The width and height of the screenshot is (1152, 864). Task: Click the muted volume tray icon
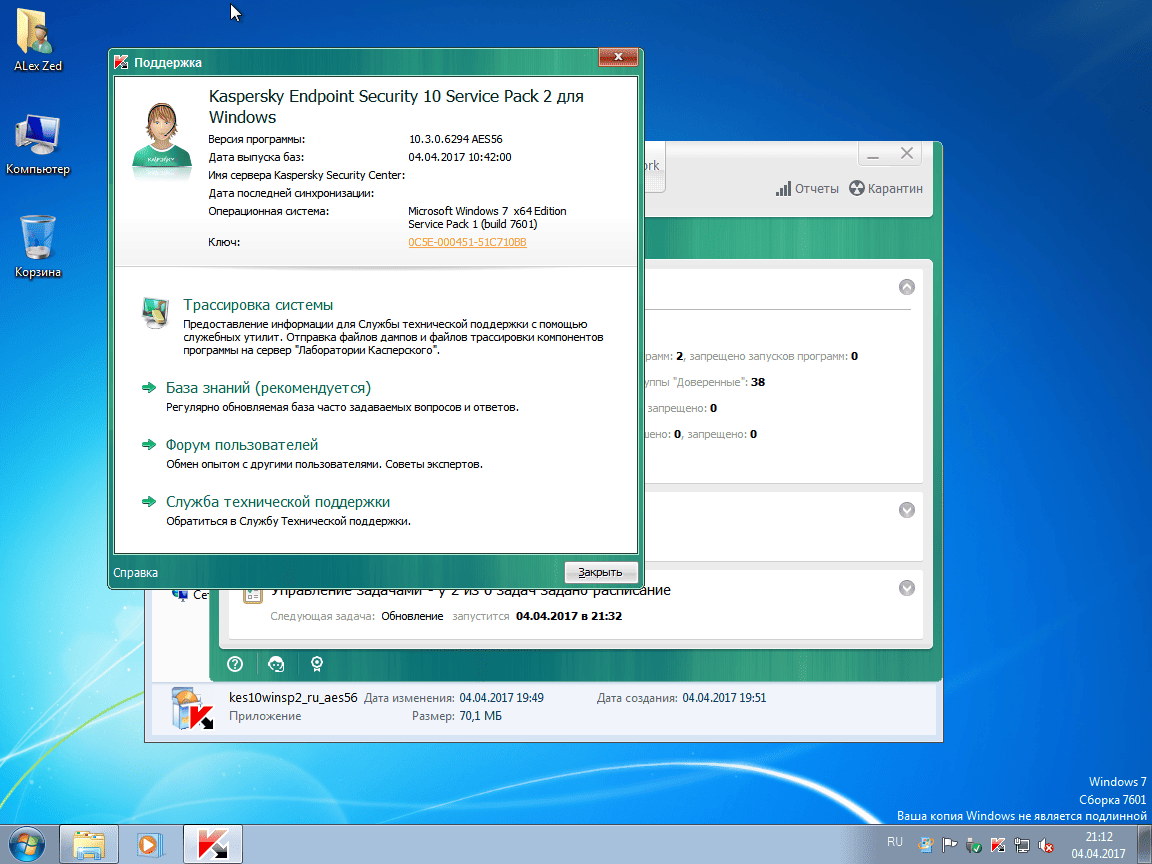tap(1045, 846)
